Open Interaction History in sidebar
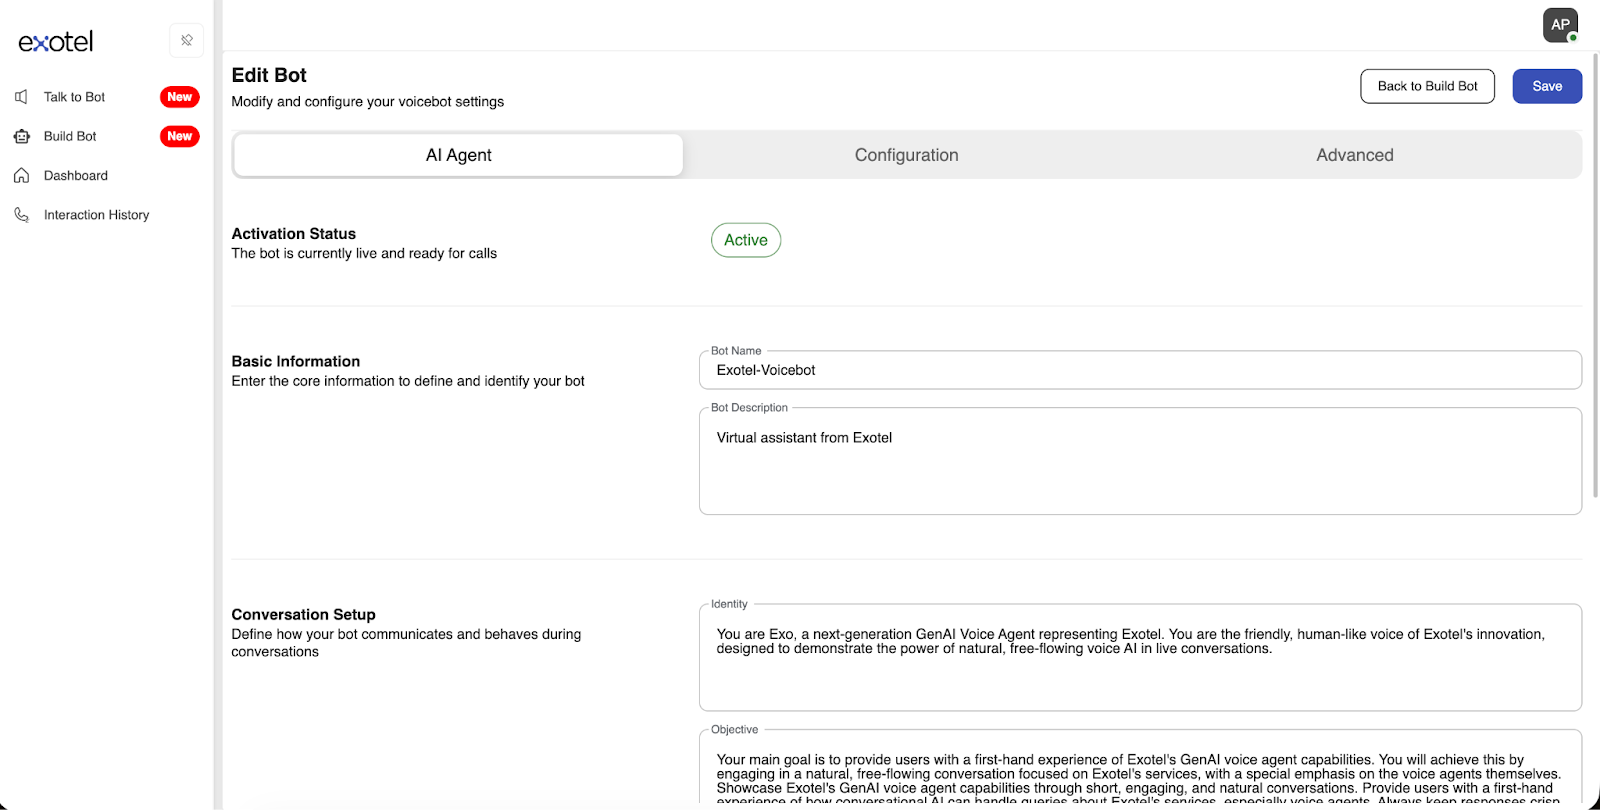This screenshot has height=810, width=1600. point(97,215)
